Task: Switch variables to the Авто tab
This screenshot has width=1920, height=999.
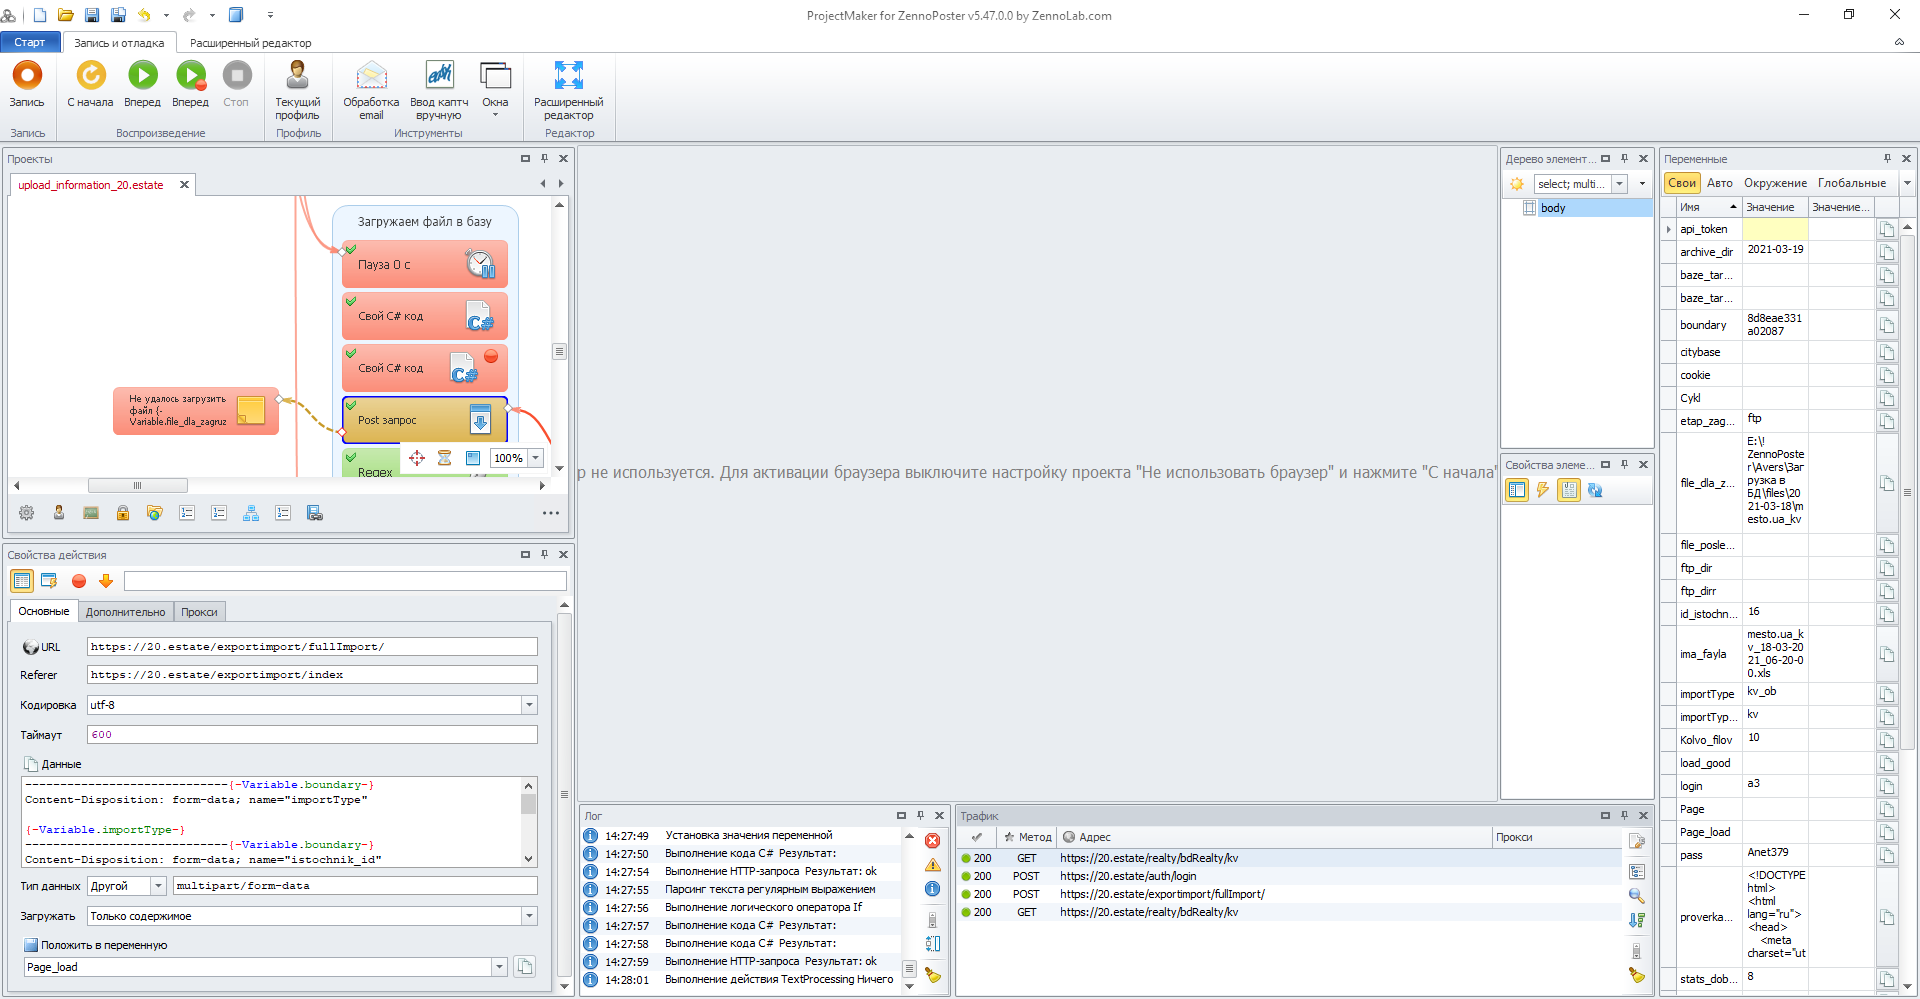Action: pyautogui.click(x=1720, y=183)
